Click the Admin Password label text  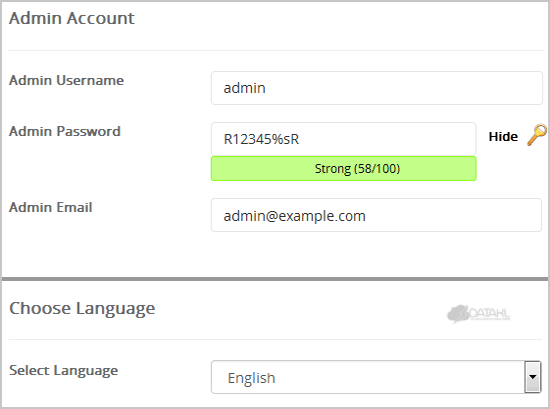coord(65,131)
